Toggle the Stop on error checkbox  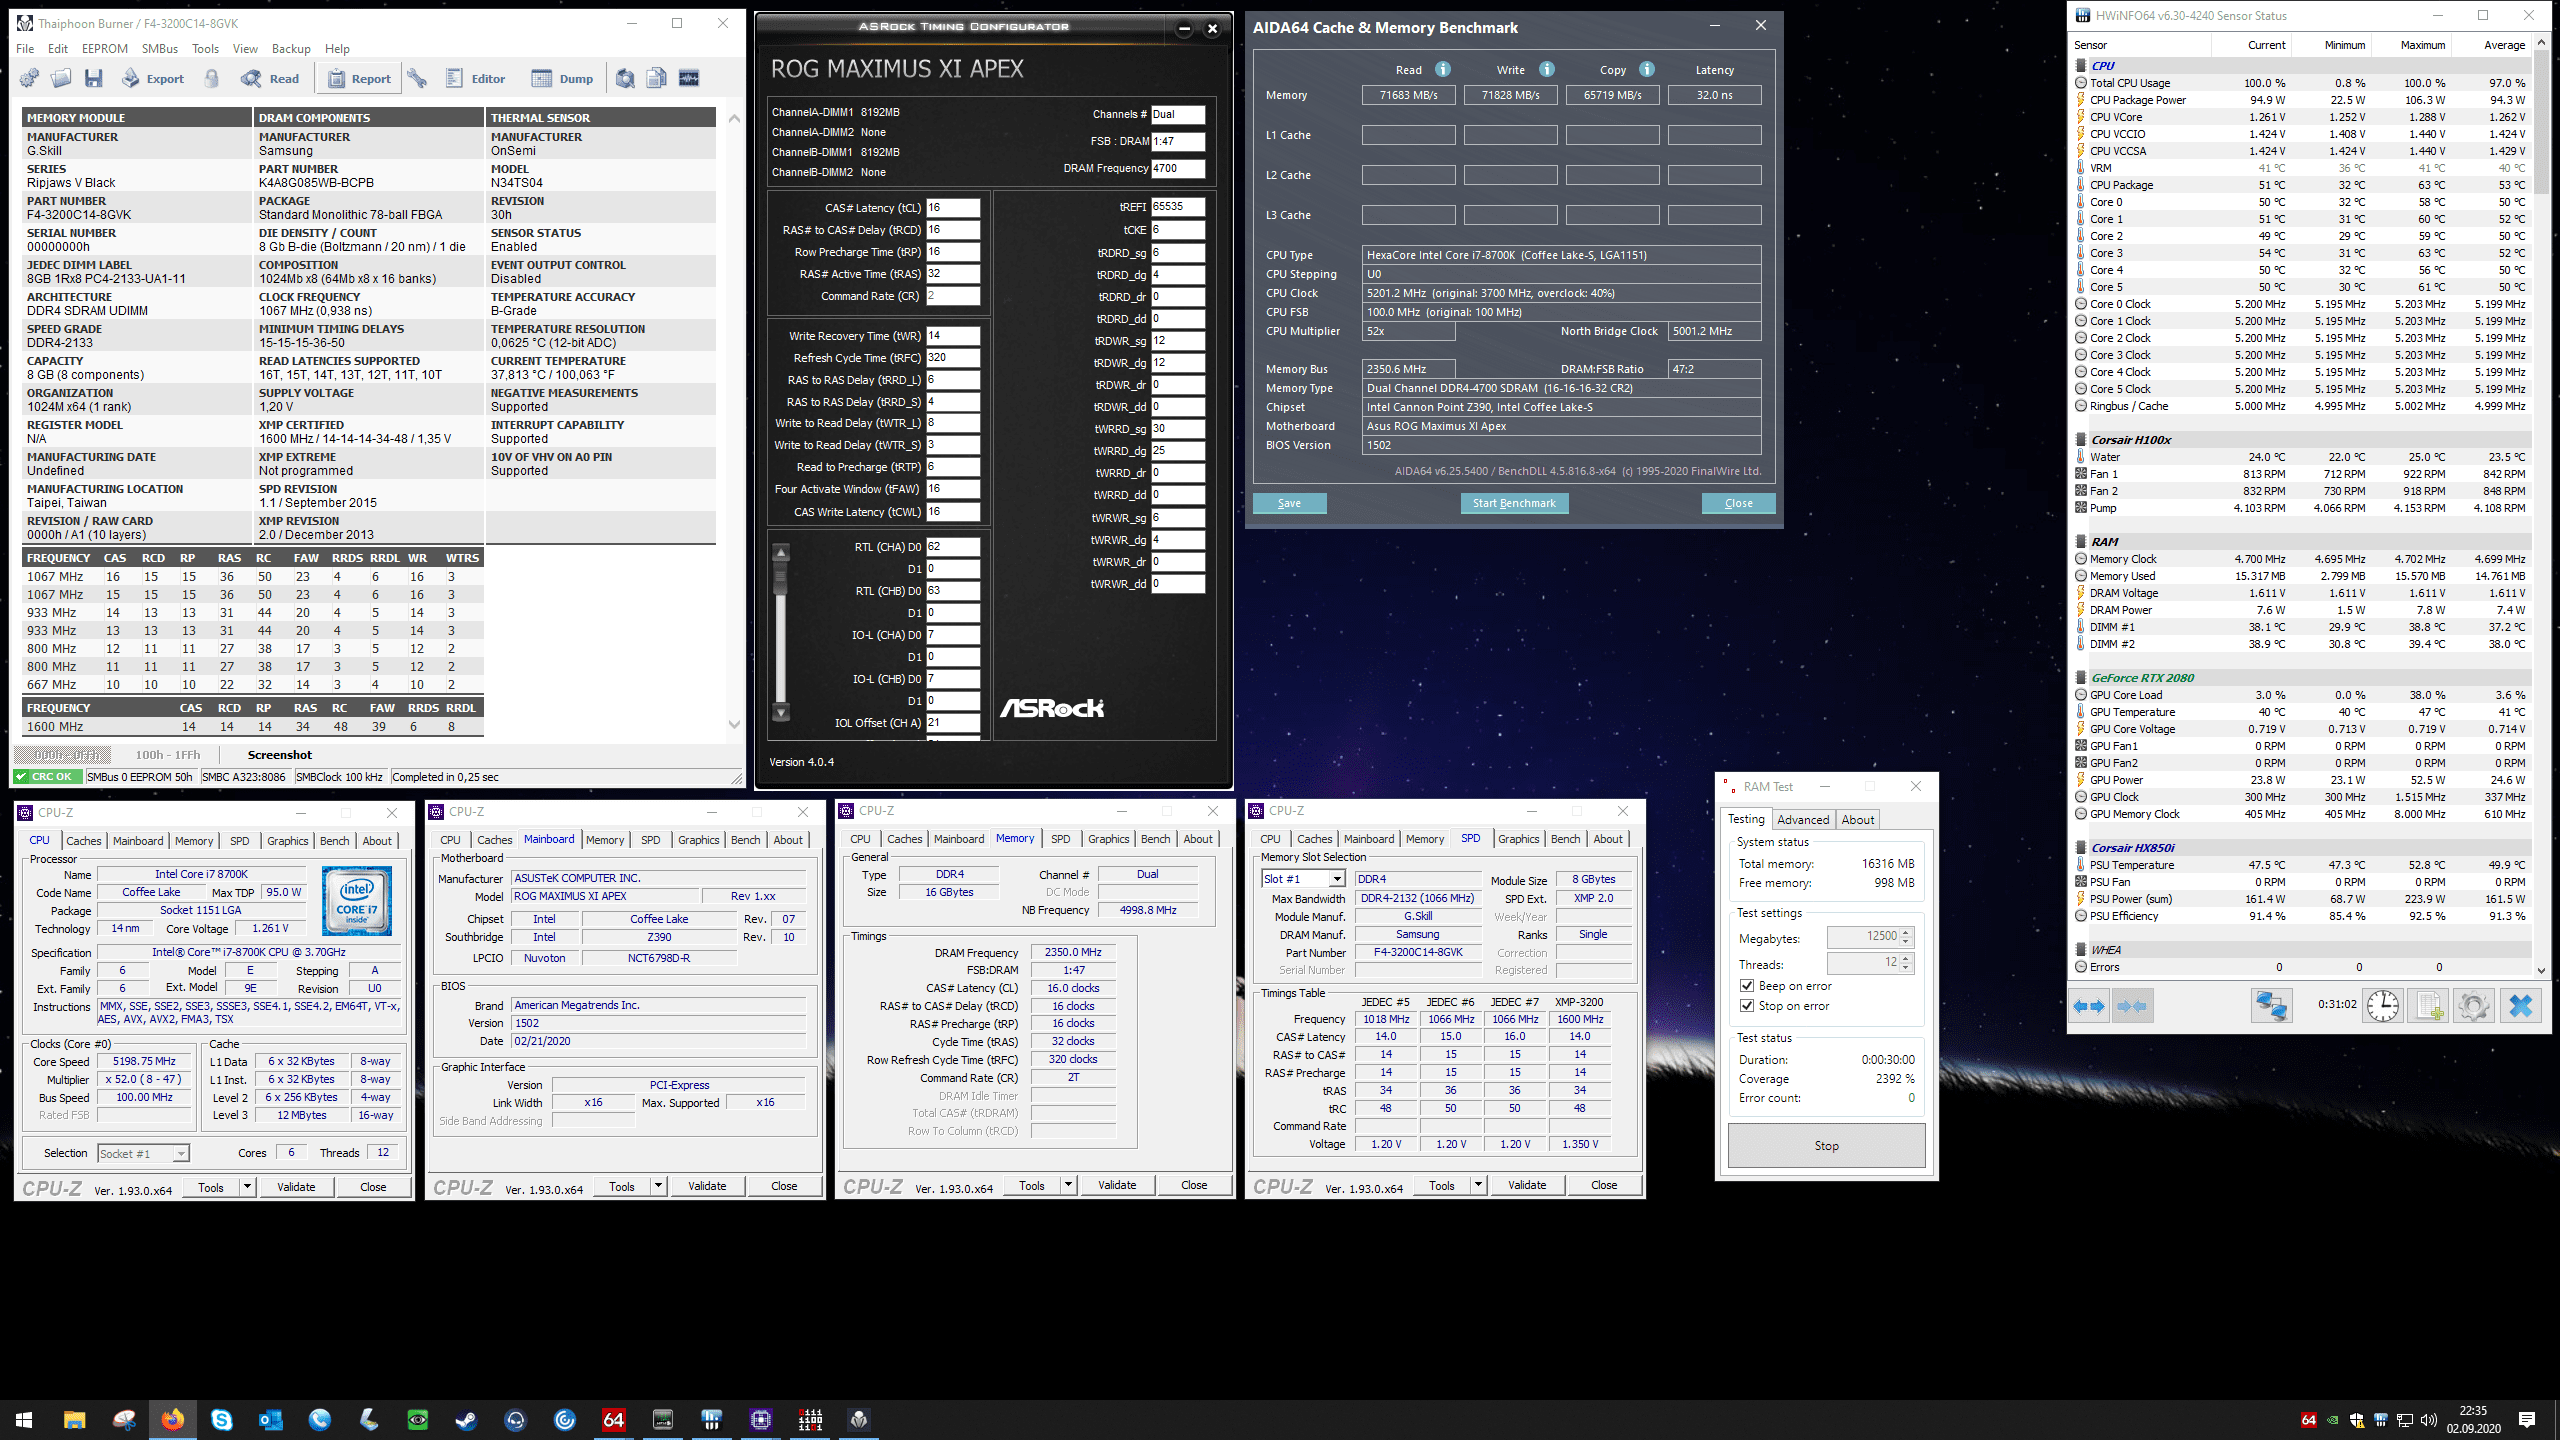(x=1747, y=1006)
